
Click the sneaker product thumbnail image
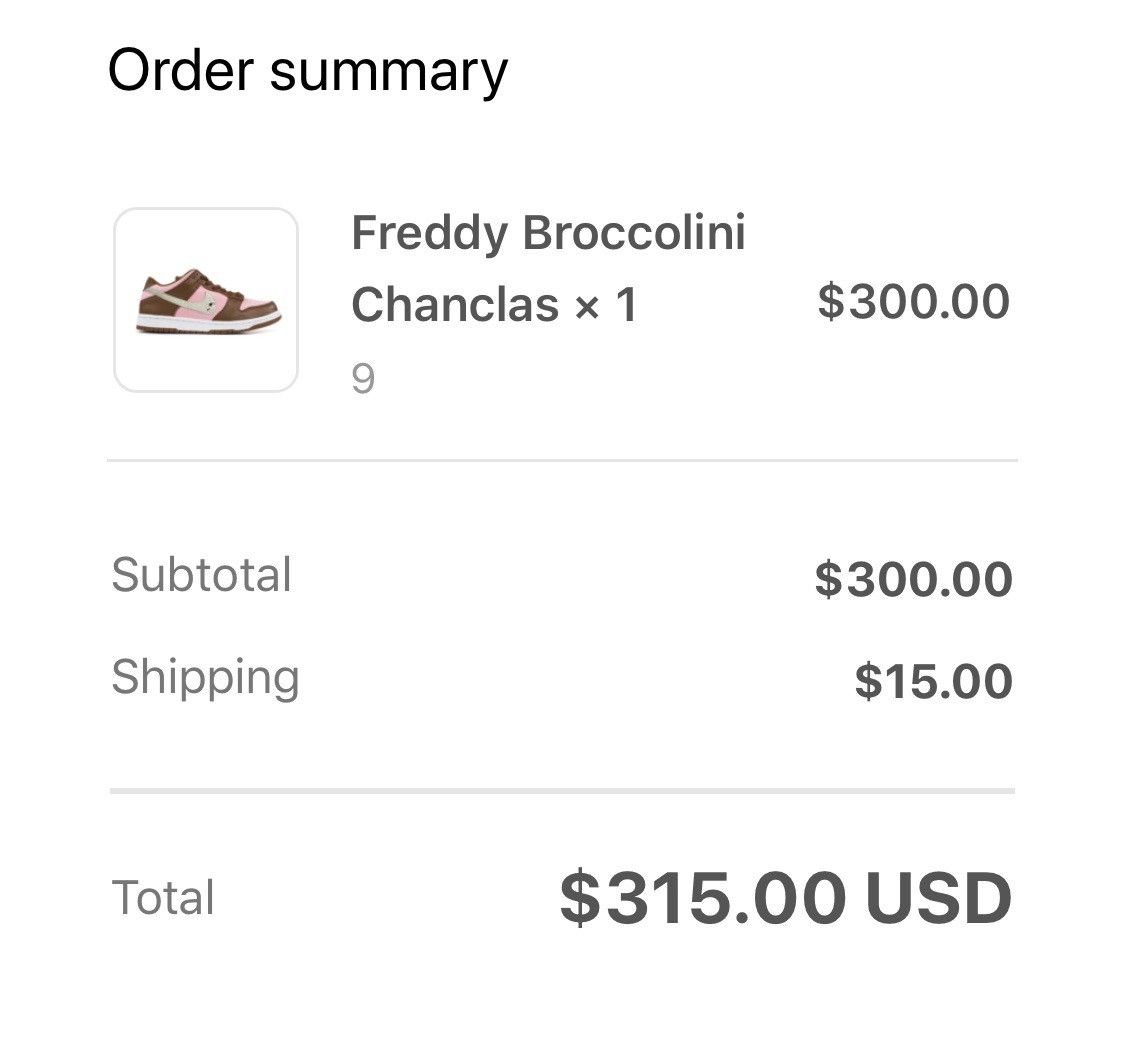206,300
